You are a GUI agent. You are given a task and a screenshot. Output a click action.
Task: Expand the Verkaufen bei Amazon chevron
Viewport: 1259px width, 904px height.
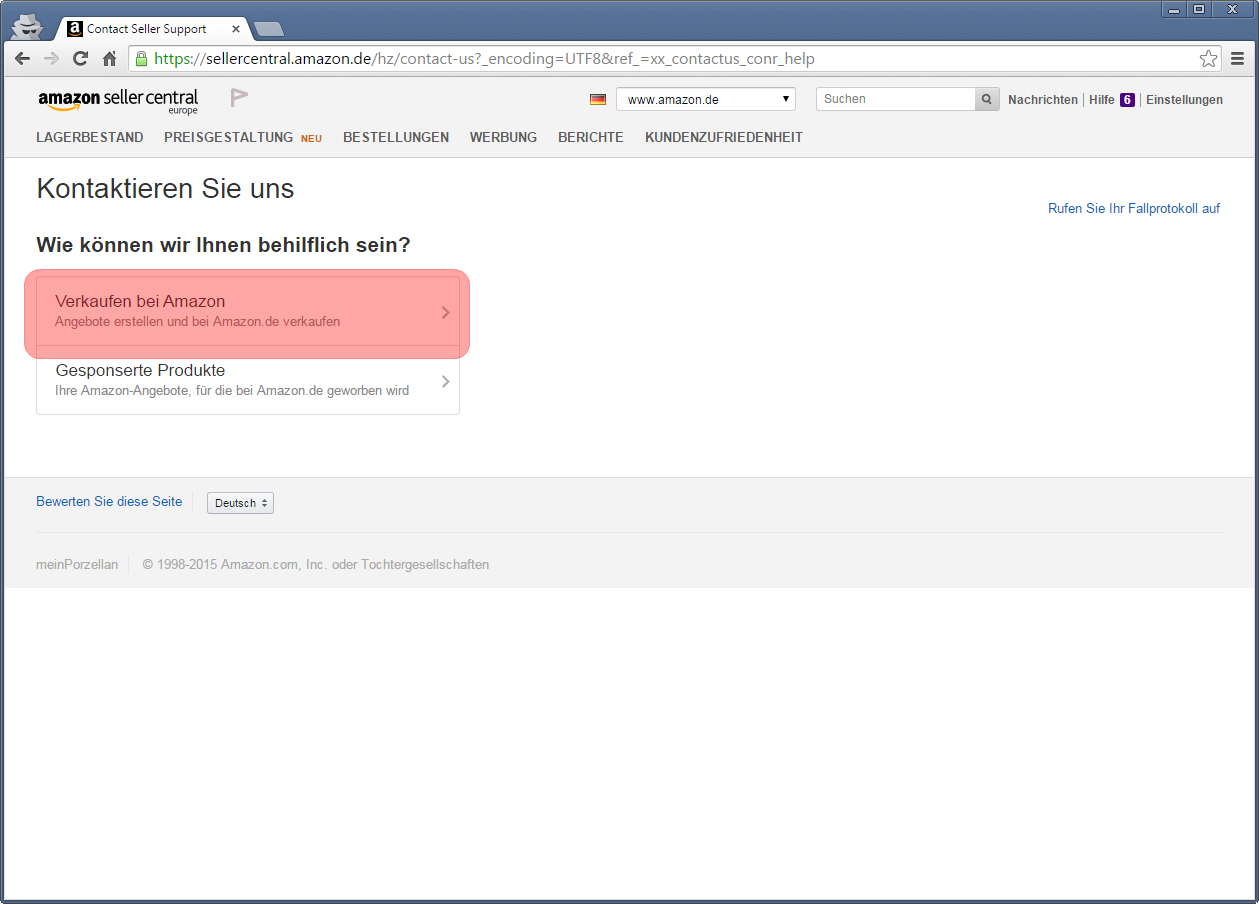[446, 313]
